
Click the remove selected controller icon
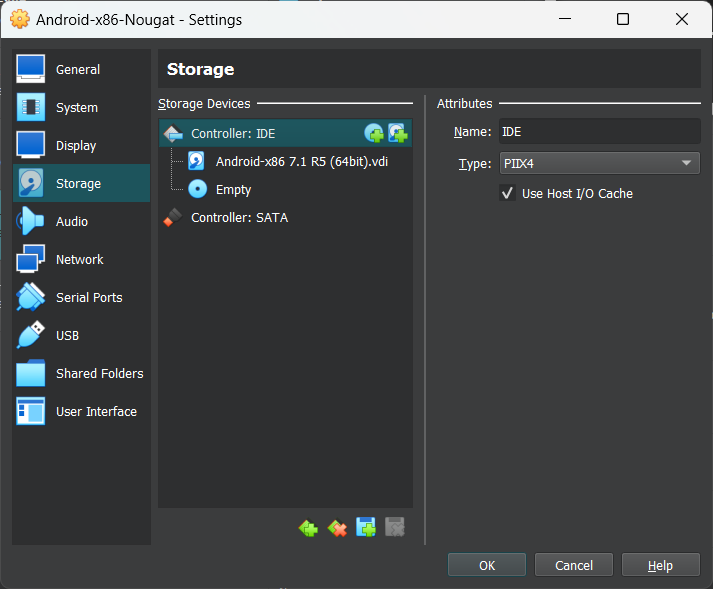[x=337, y=528]
